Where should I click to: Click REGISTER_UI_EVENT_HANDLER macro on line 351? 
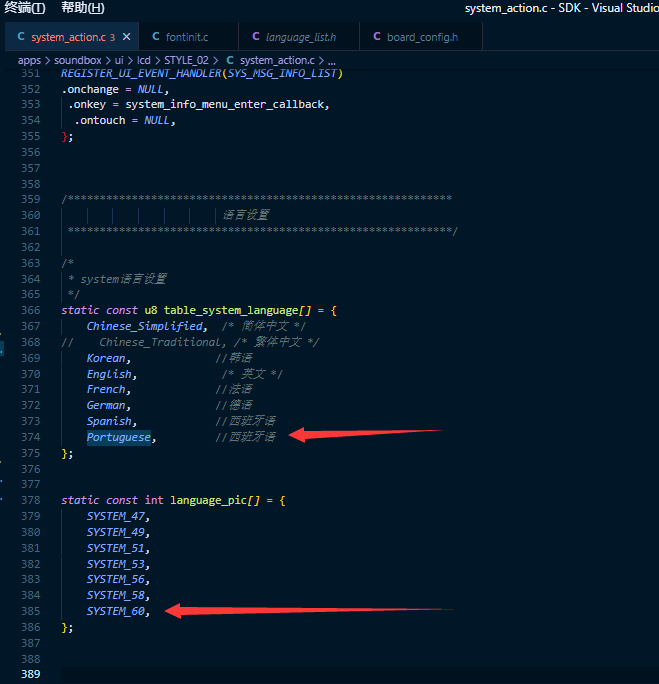(141, 73)
